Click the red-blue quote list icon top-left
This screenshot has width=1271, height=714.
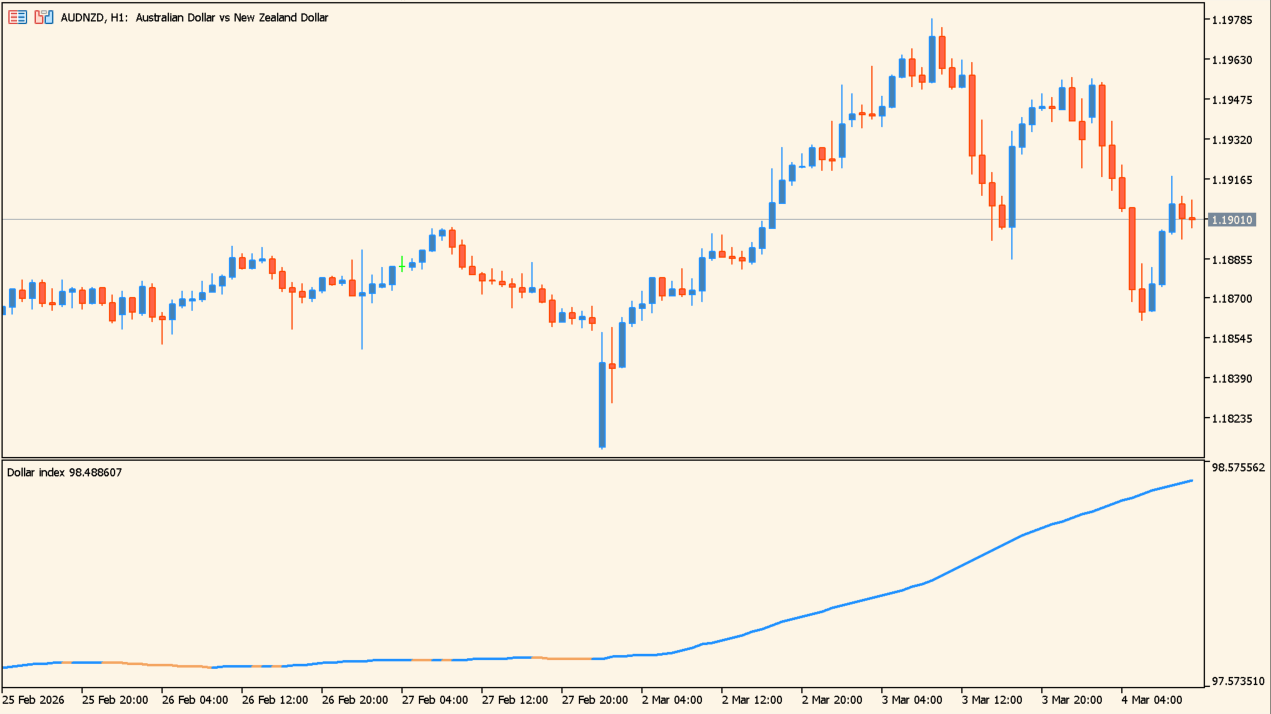(x=17, y=17)
